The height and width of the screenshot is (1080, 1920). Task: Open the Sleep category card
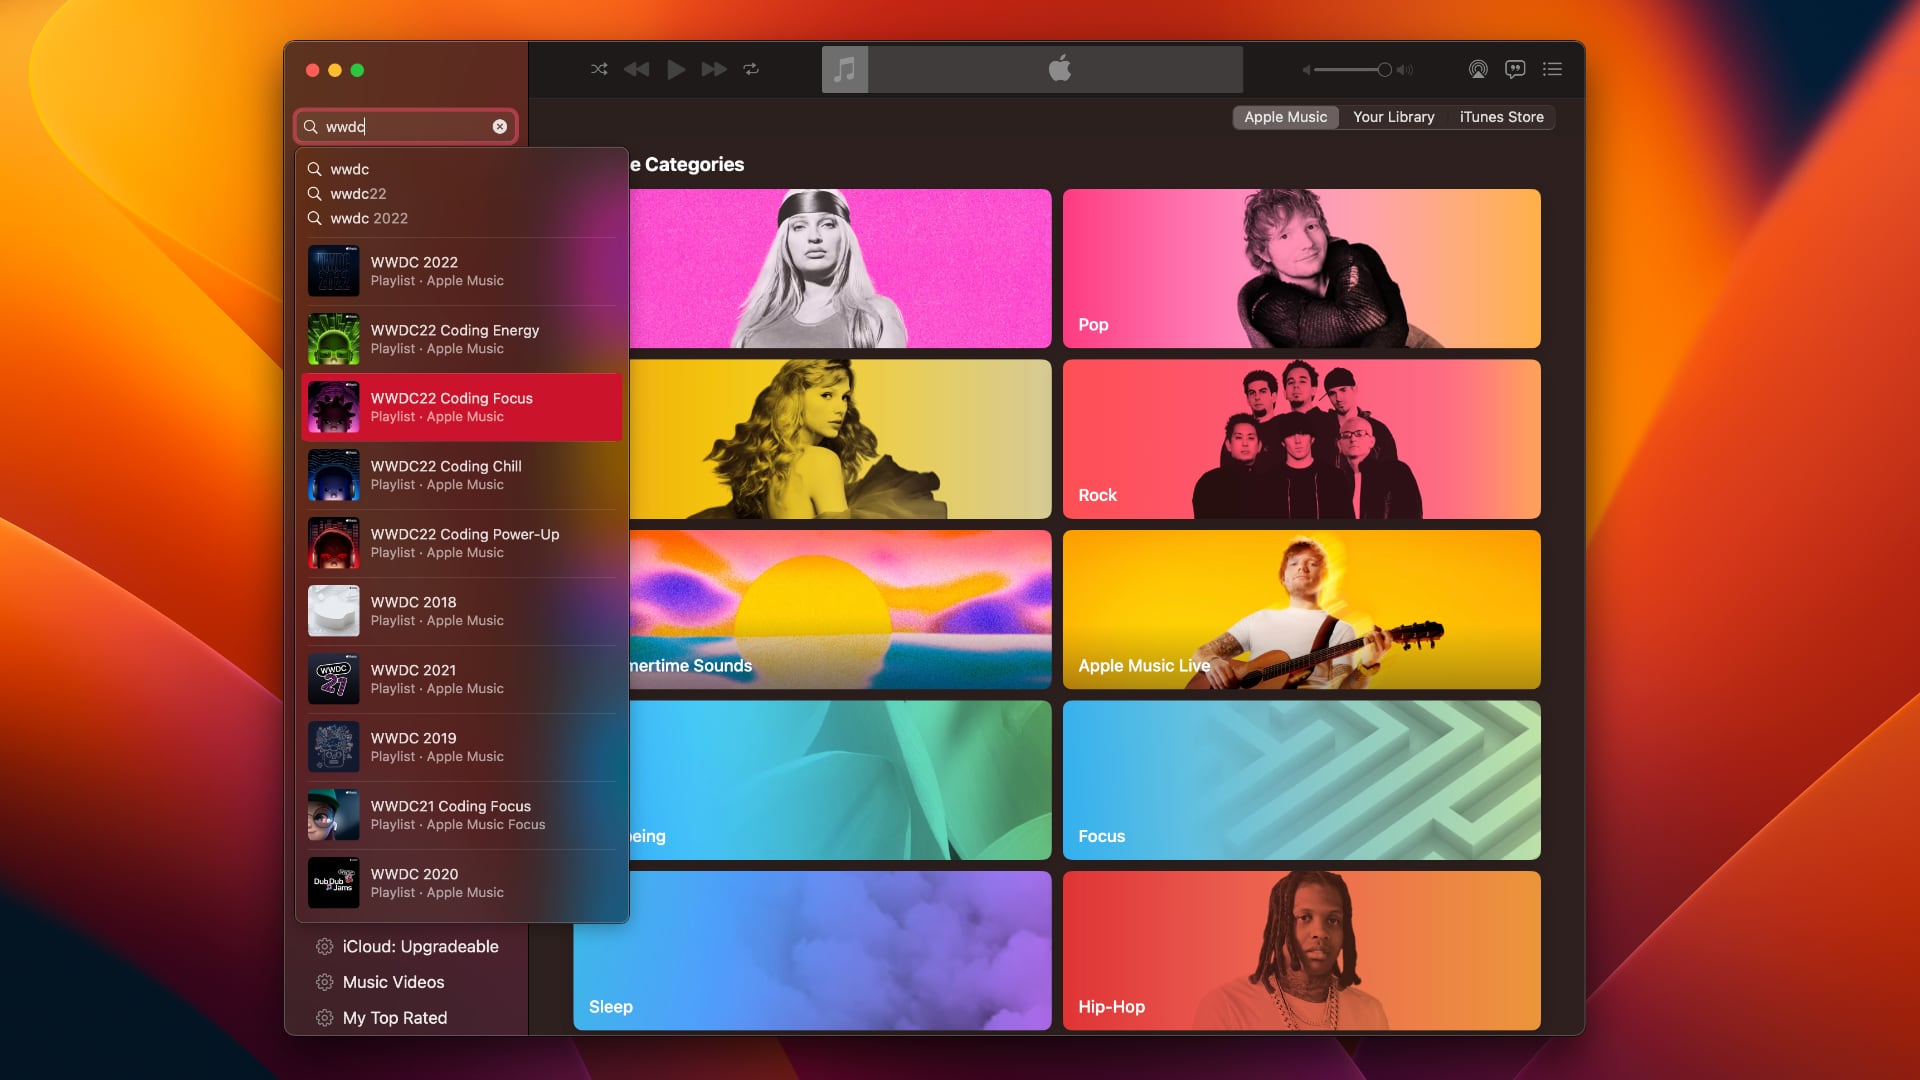812,950
